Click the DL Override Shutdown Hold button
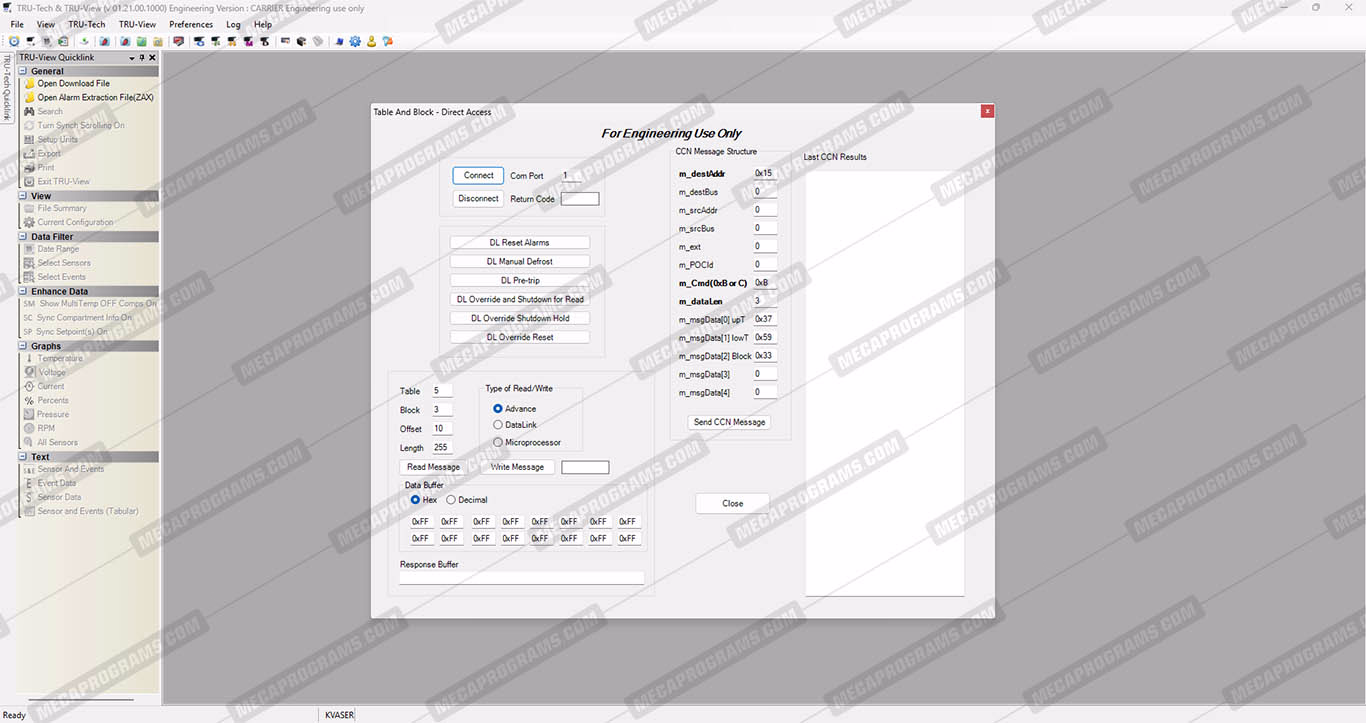 519,319
